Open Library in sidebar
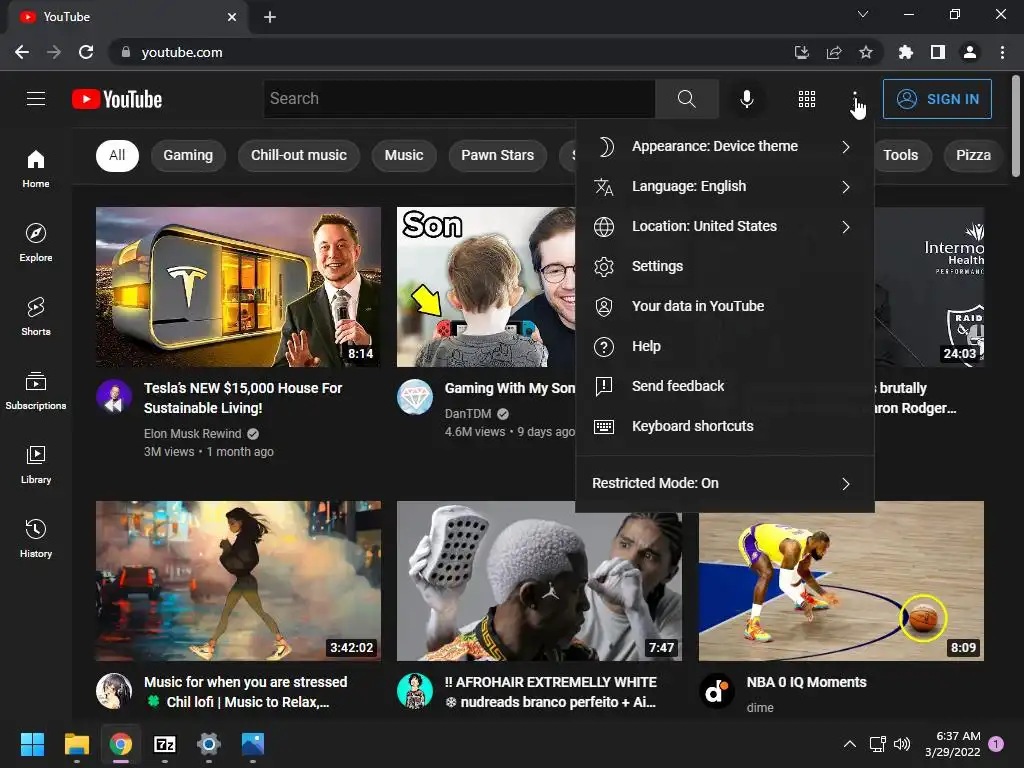Viewport: 1024px width, 768px height. coord(36,464)
